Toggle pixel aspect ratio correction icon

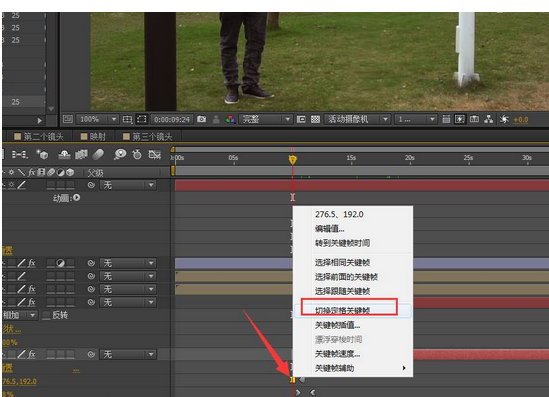(x=446, y=119)
